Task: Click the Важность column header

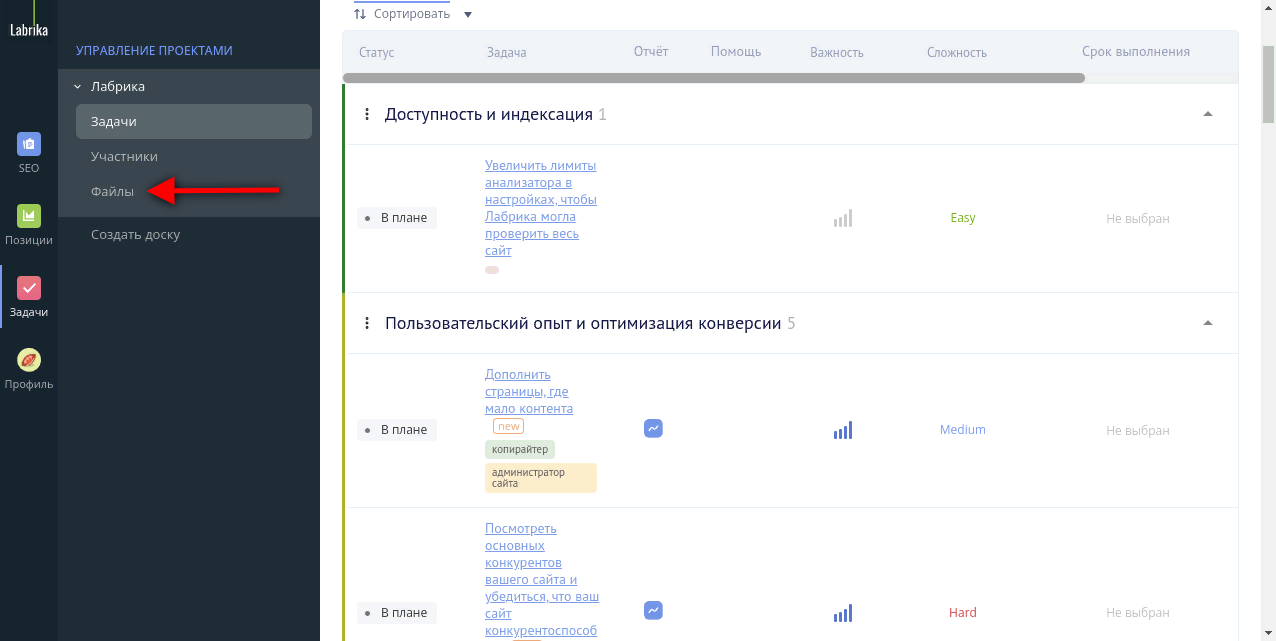Action: 837,52
